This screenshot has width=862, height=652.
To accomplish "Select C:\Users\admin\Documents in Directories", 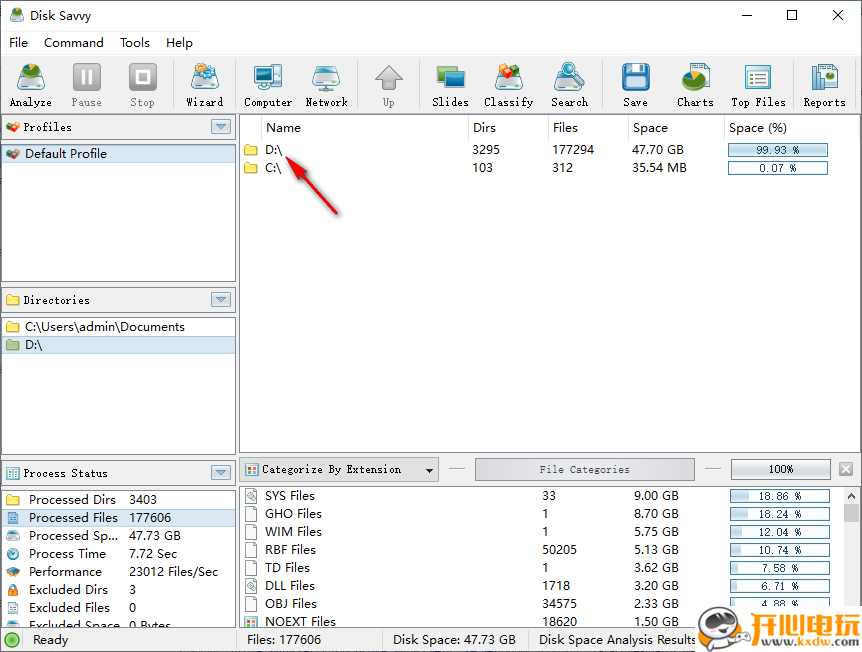I will tap(104, 327).
